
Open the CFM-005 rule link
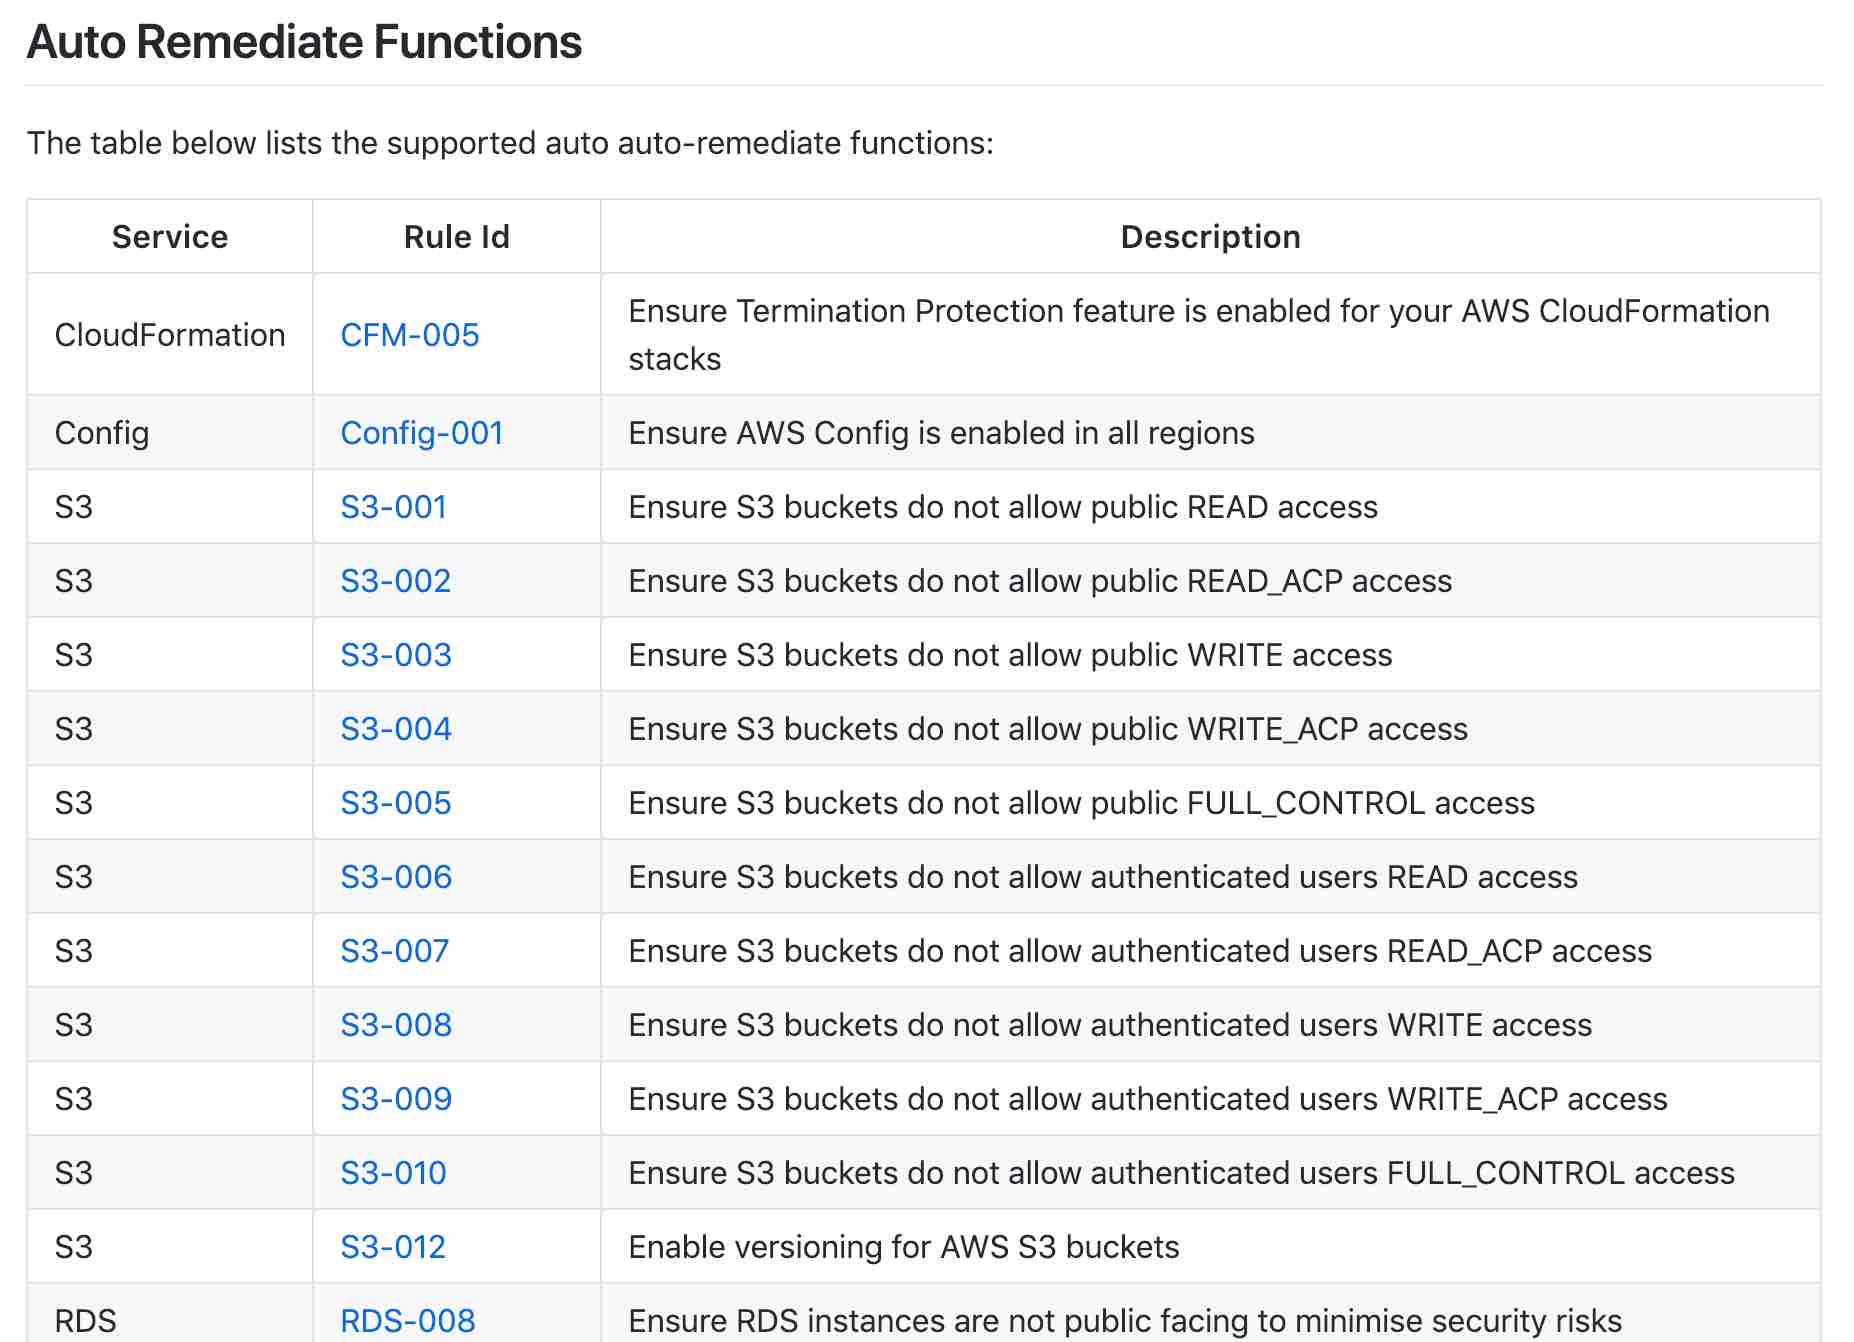pos(410,335)
